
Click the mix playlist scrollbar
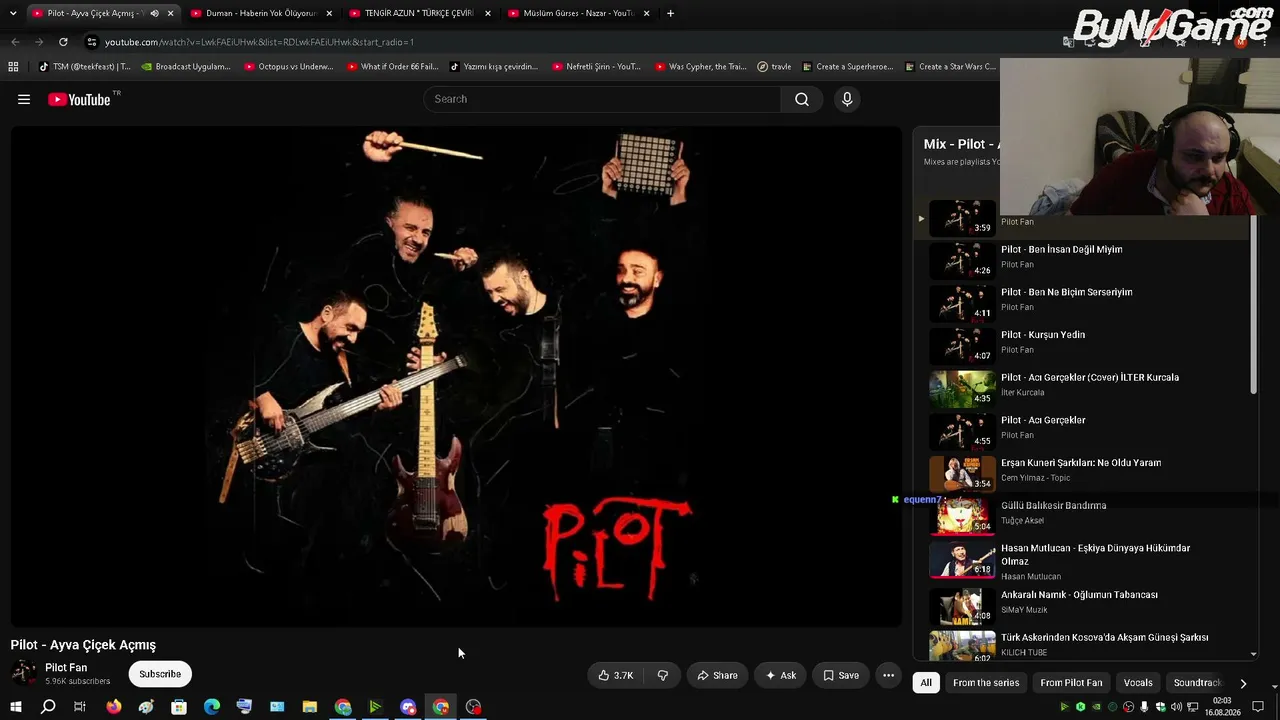pos(1254,304)
